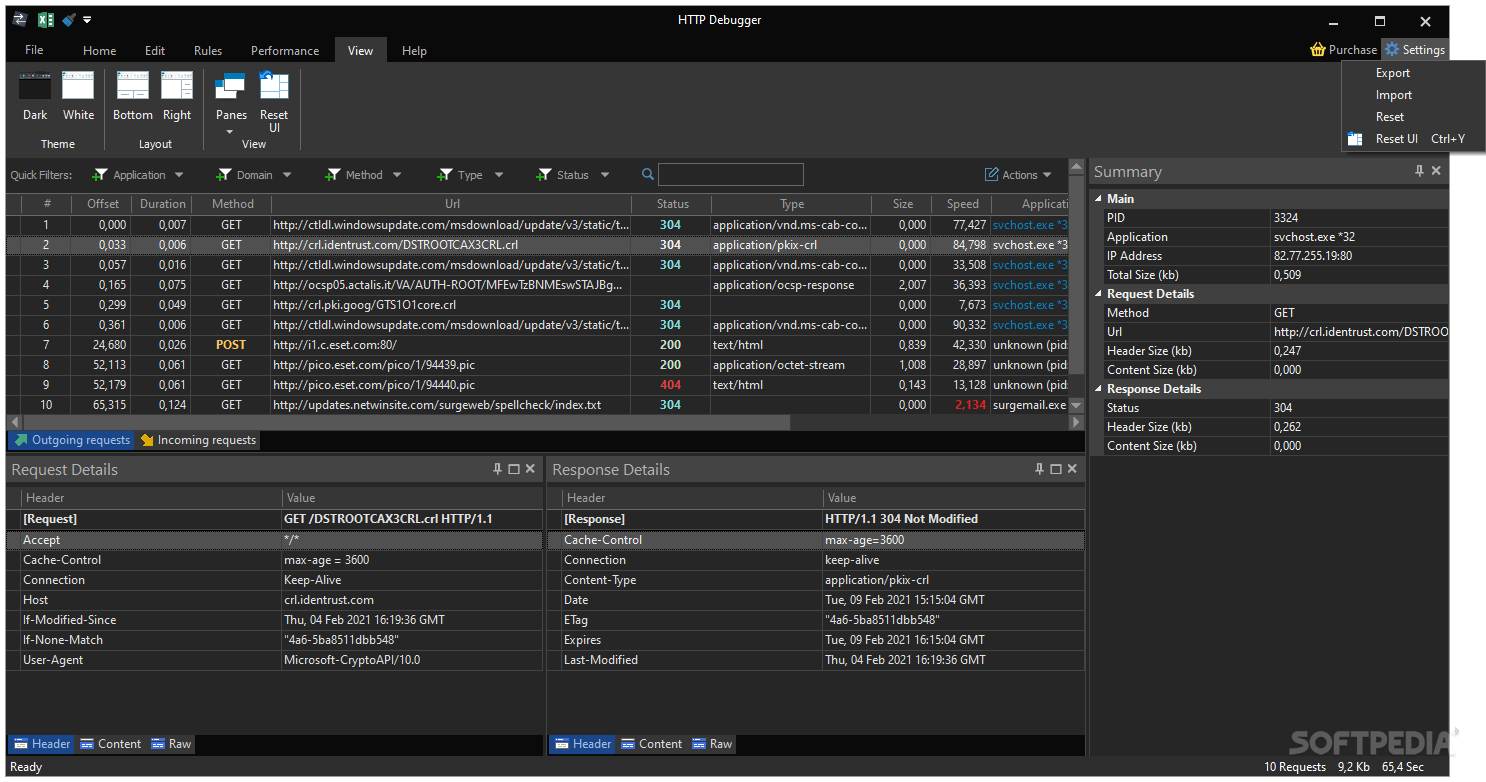Open the Method quick filter dropdown
The height and width of the screenshot is (782, 1486).
click(363, 175)
